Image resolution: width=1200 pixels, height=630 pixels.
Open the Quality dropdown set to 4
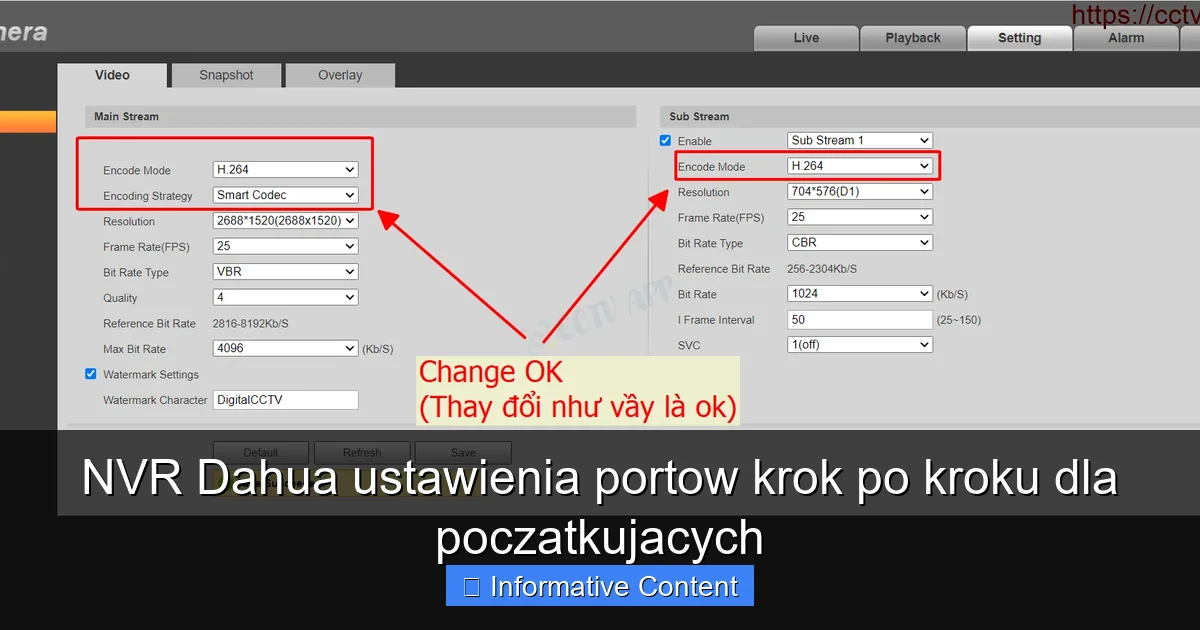pos(285,297)
